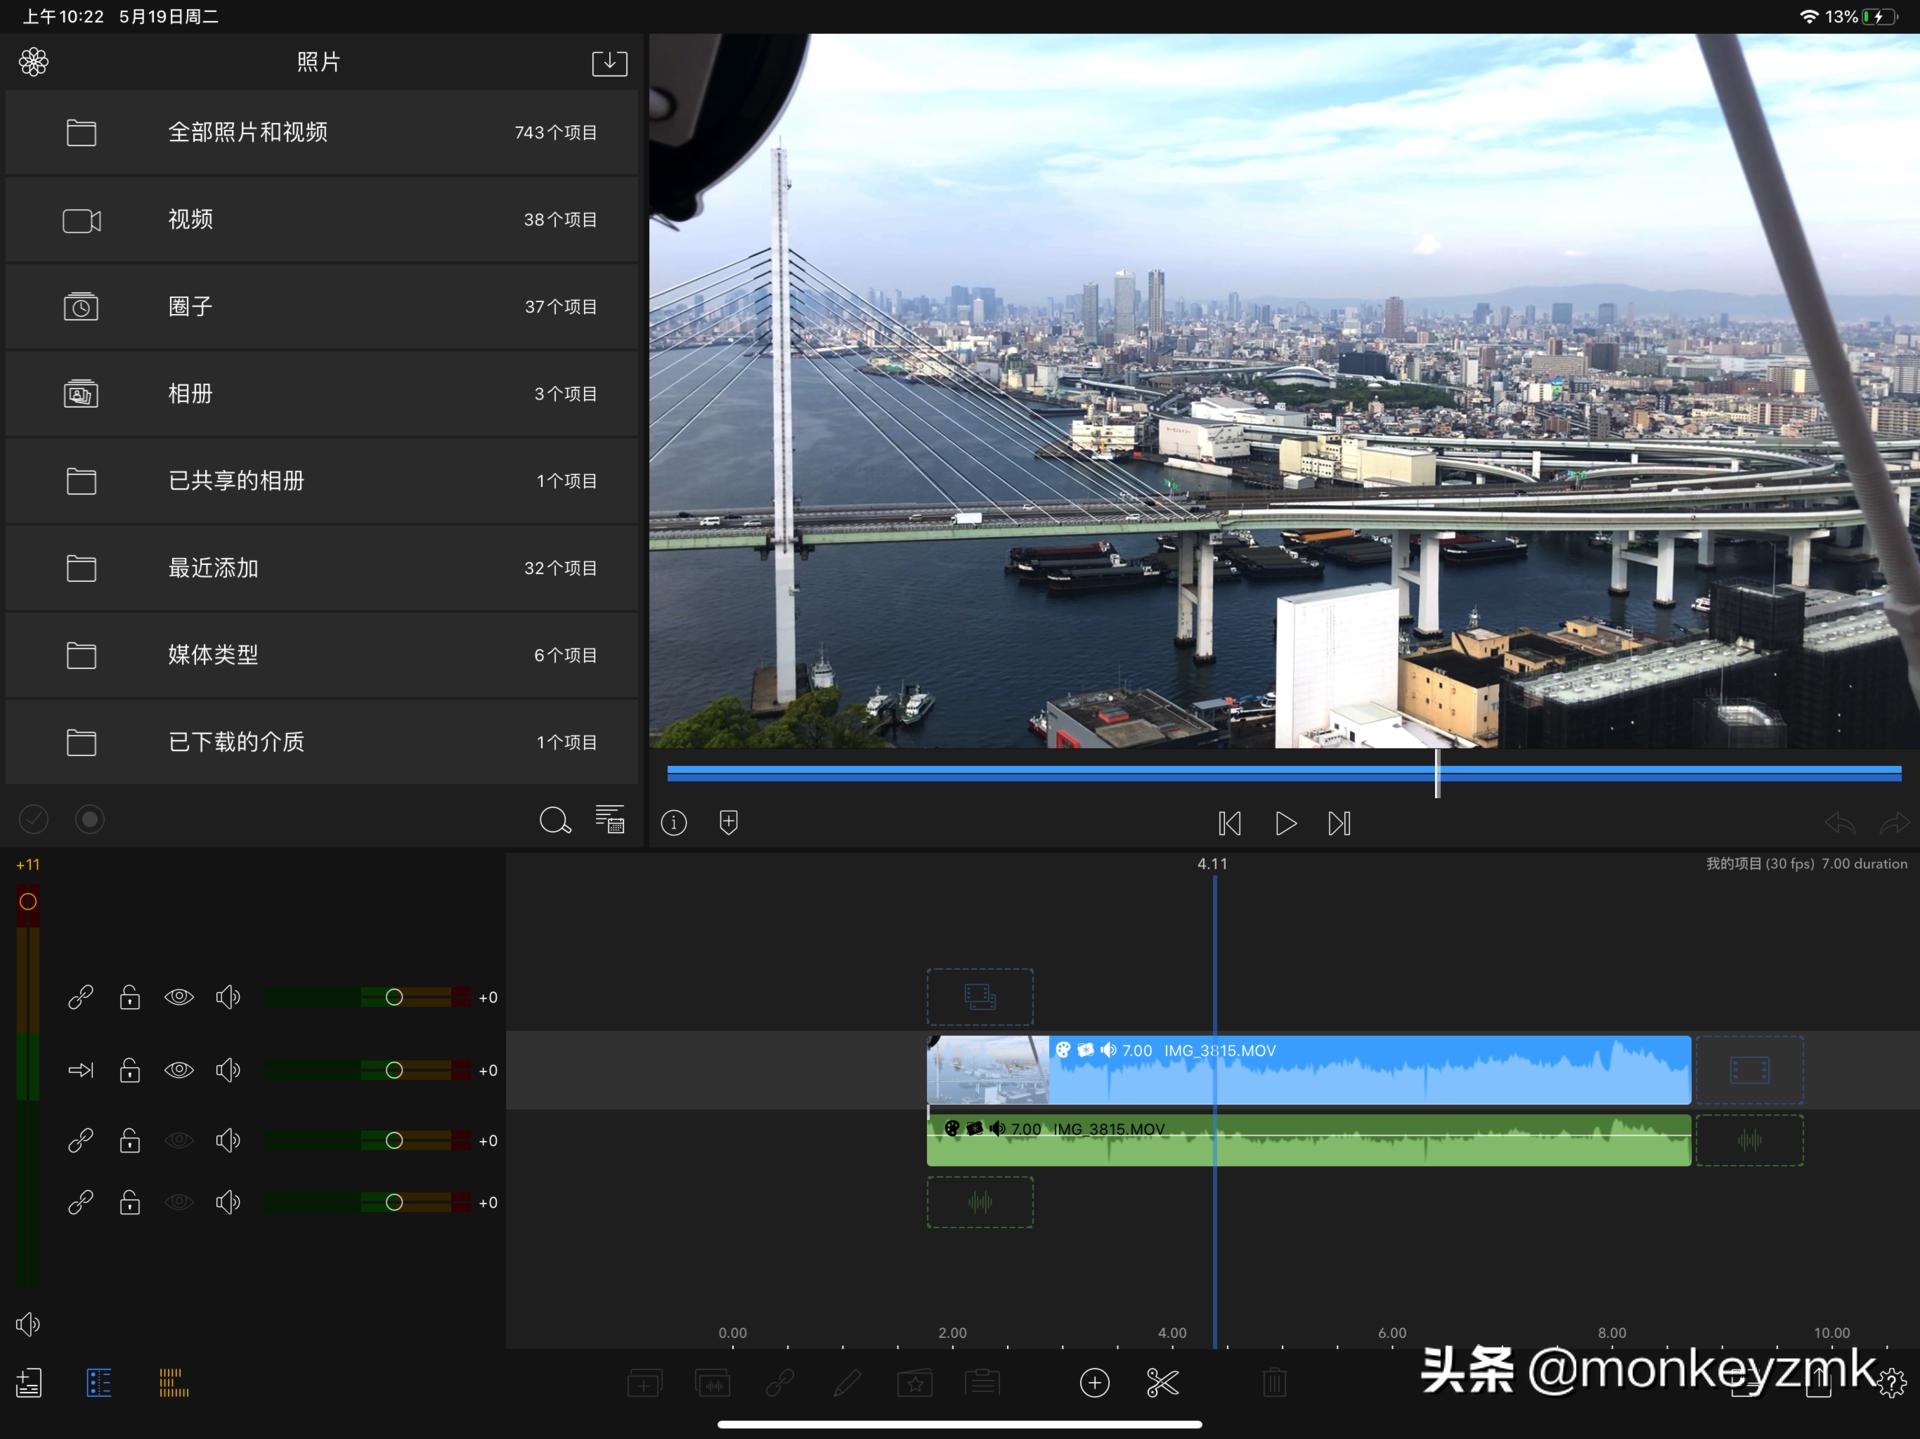Jump to next clip button
Viewport: 1920px width, 1439px height.
click(1339, 823)
